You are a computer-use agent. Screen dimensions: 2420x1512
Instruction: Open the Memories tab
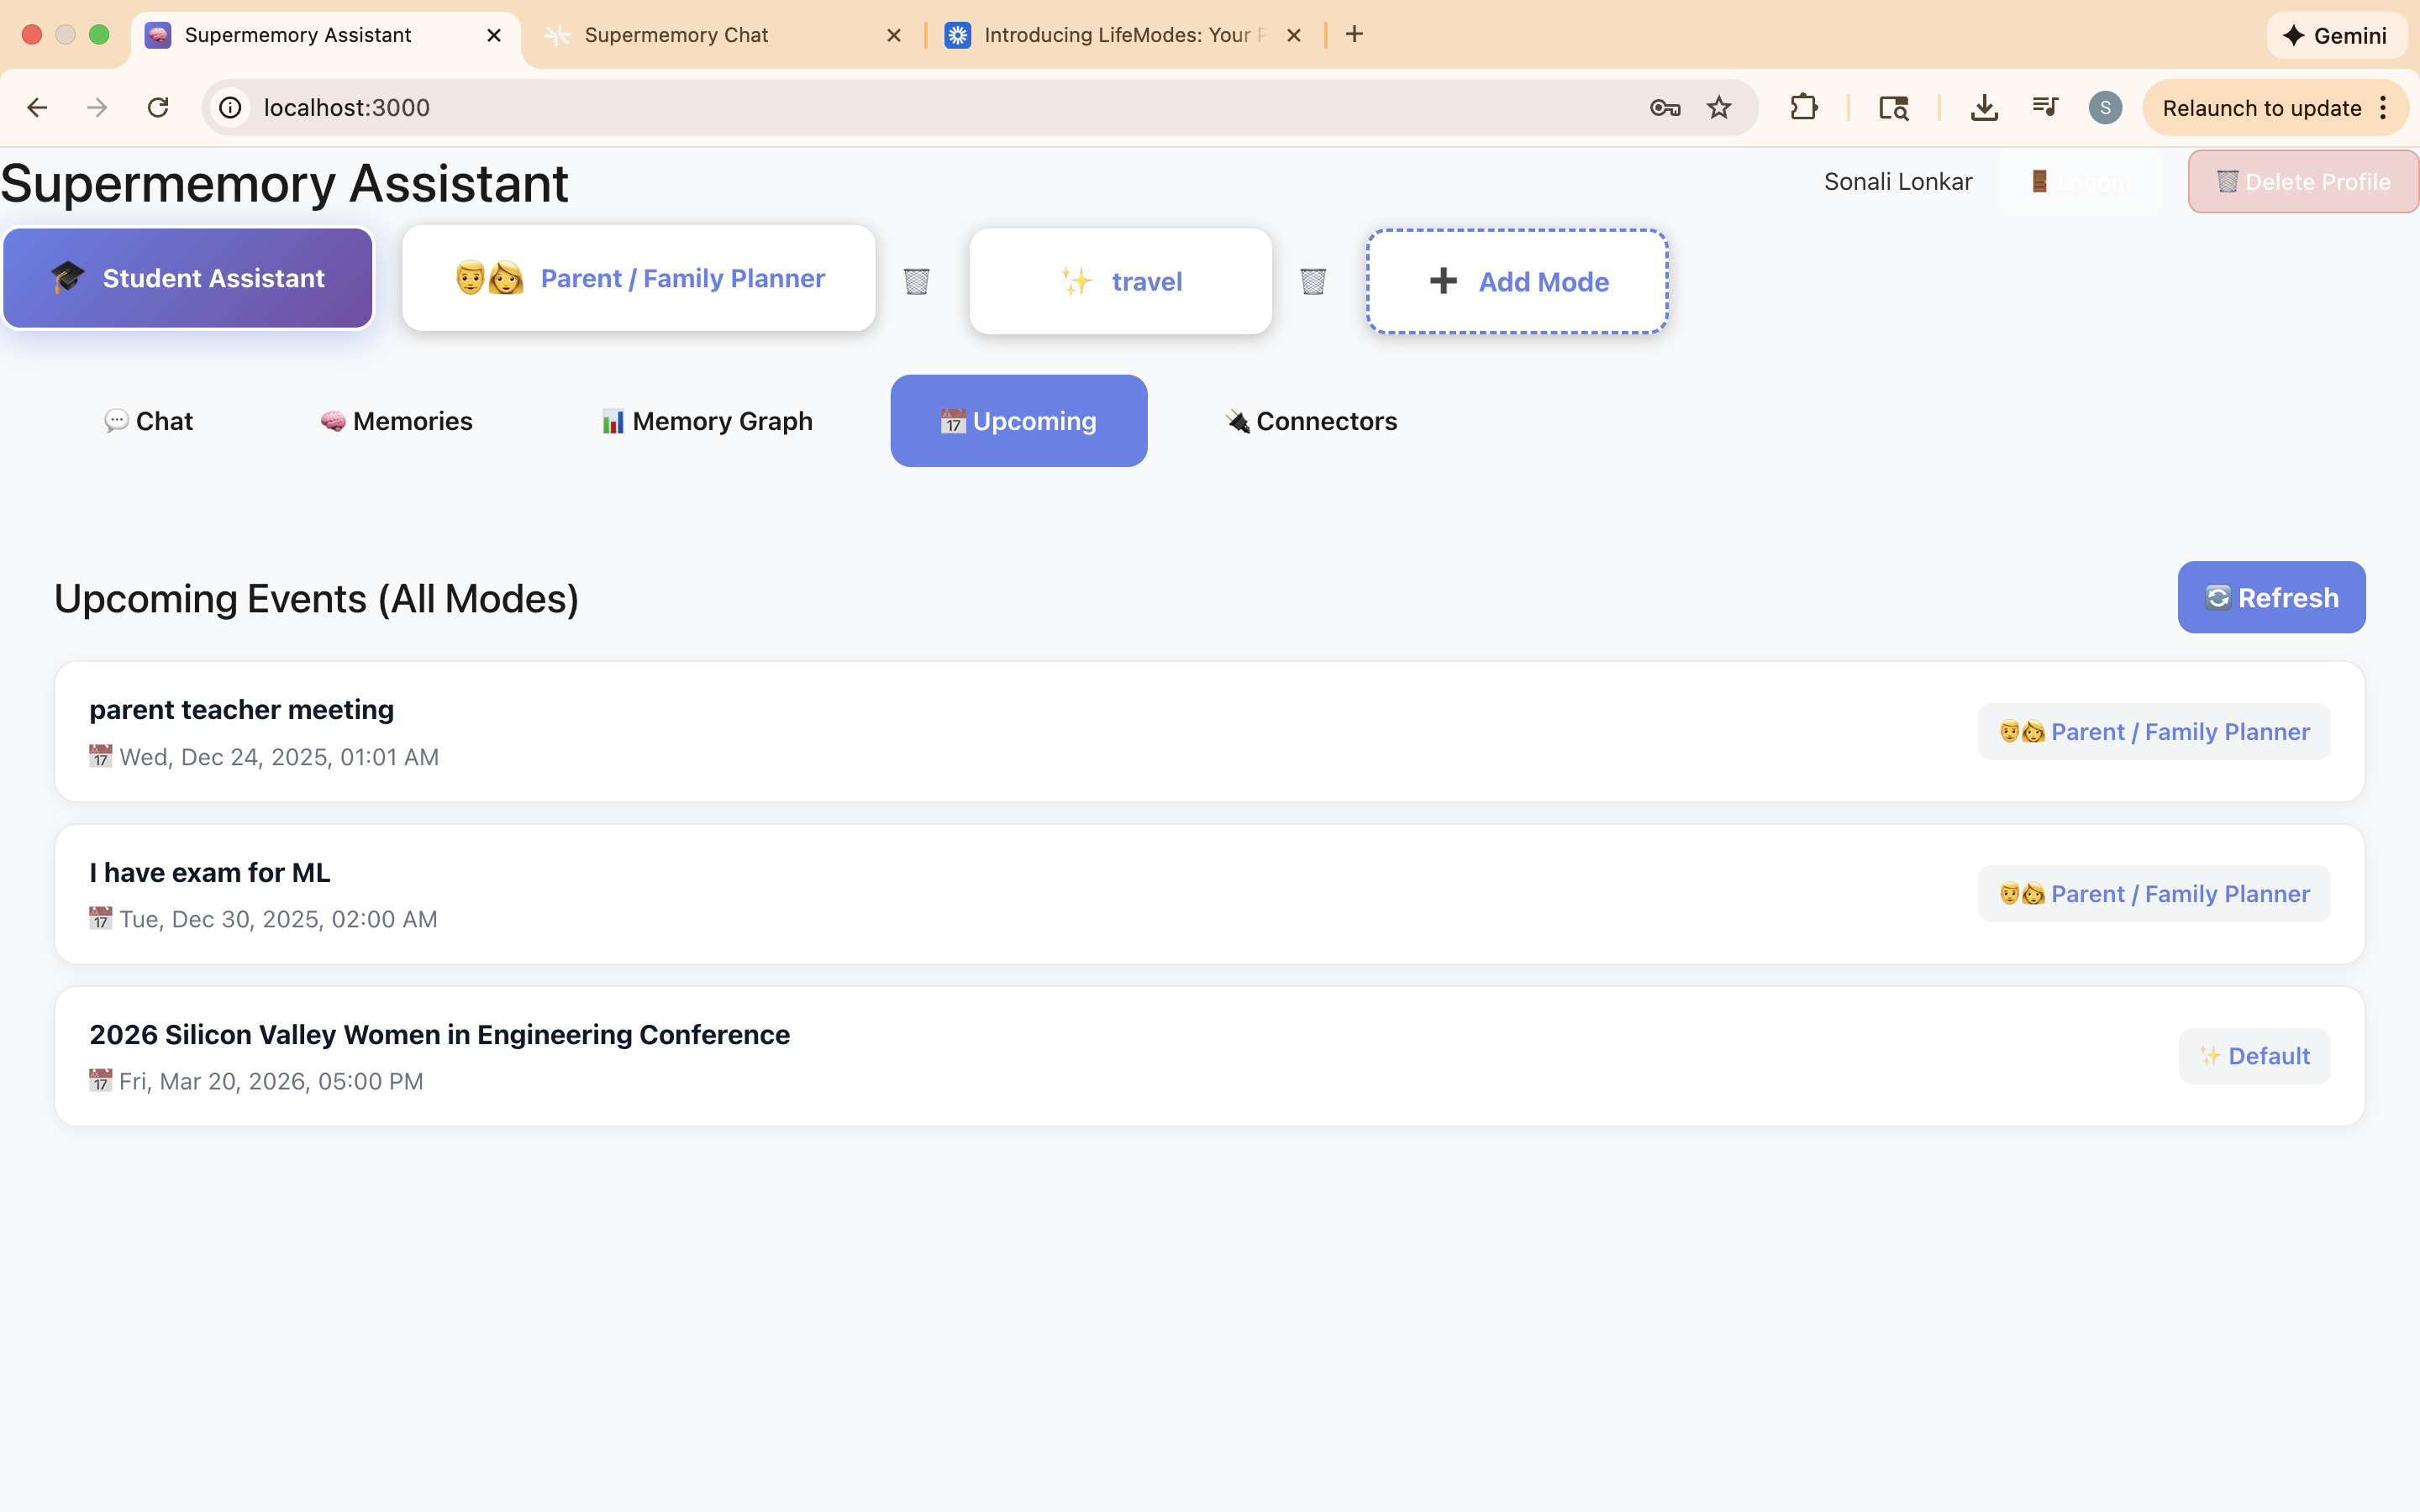[x=397, y=421]
